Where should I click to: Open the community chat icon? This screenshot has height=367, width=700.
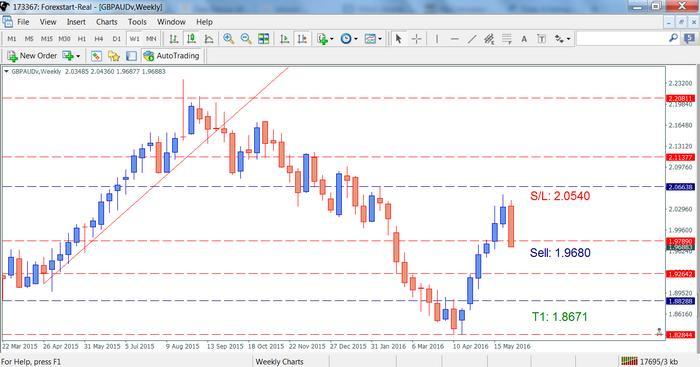(x=689, y=39)
